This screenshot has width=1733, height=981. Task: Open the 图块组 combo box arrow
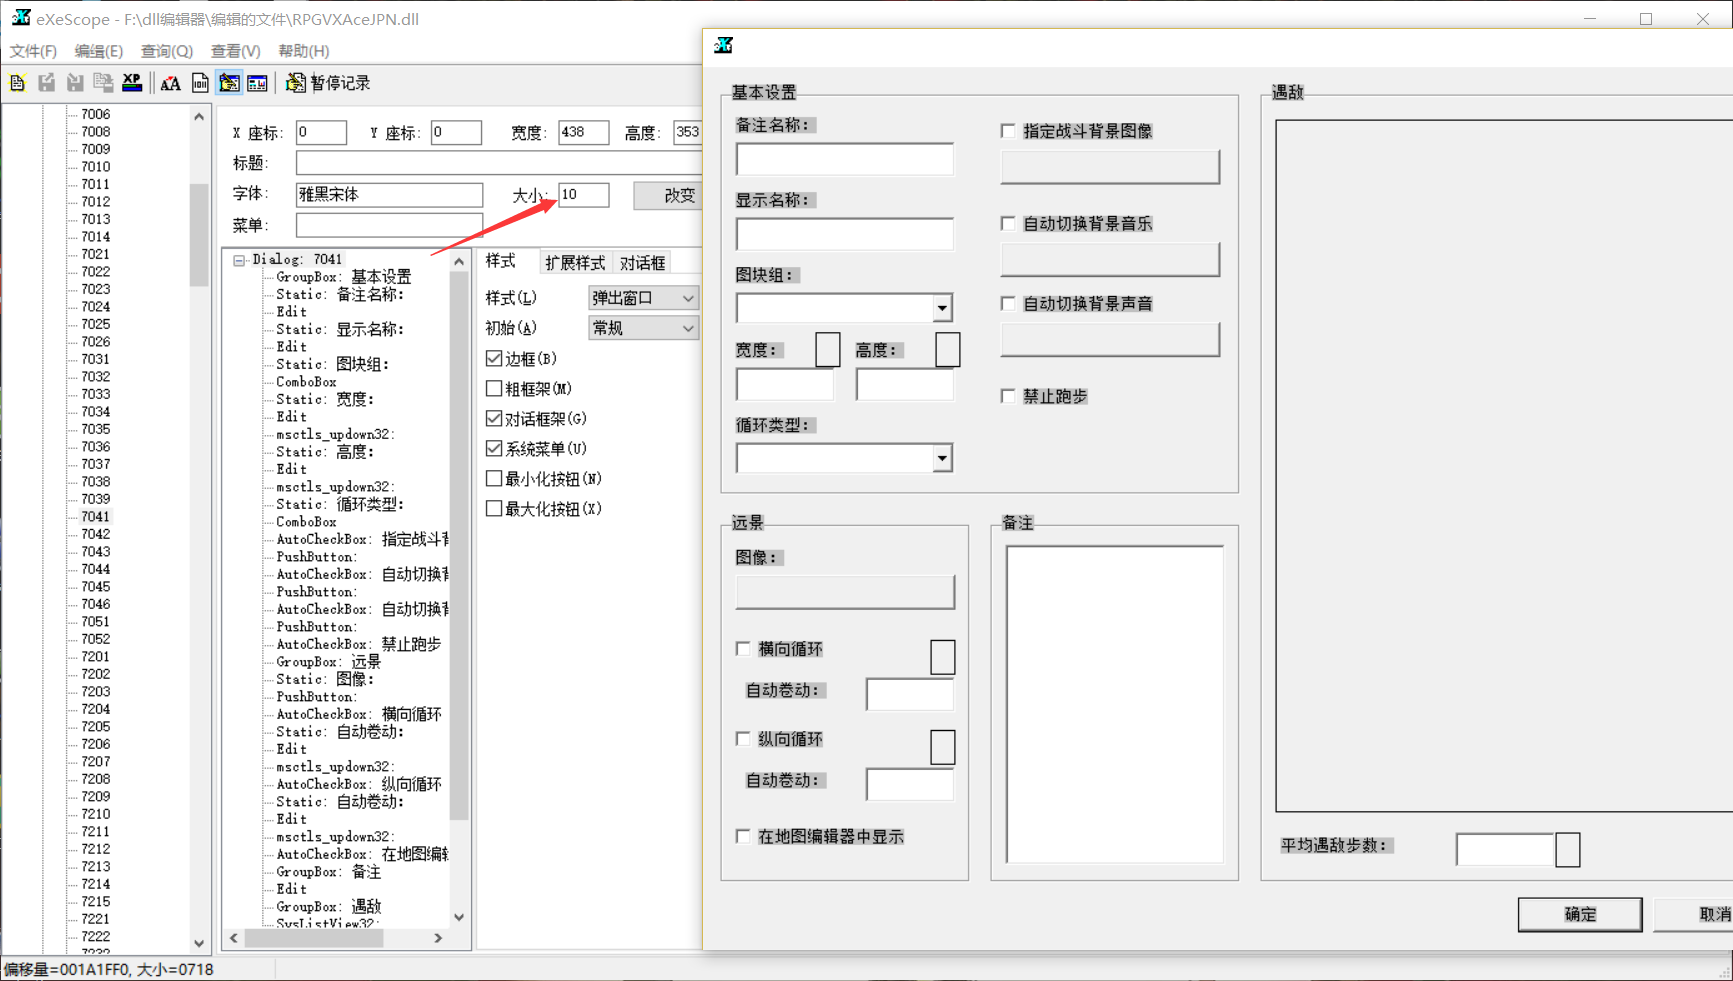tap(942, 308)
